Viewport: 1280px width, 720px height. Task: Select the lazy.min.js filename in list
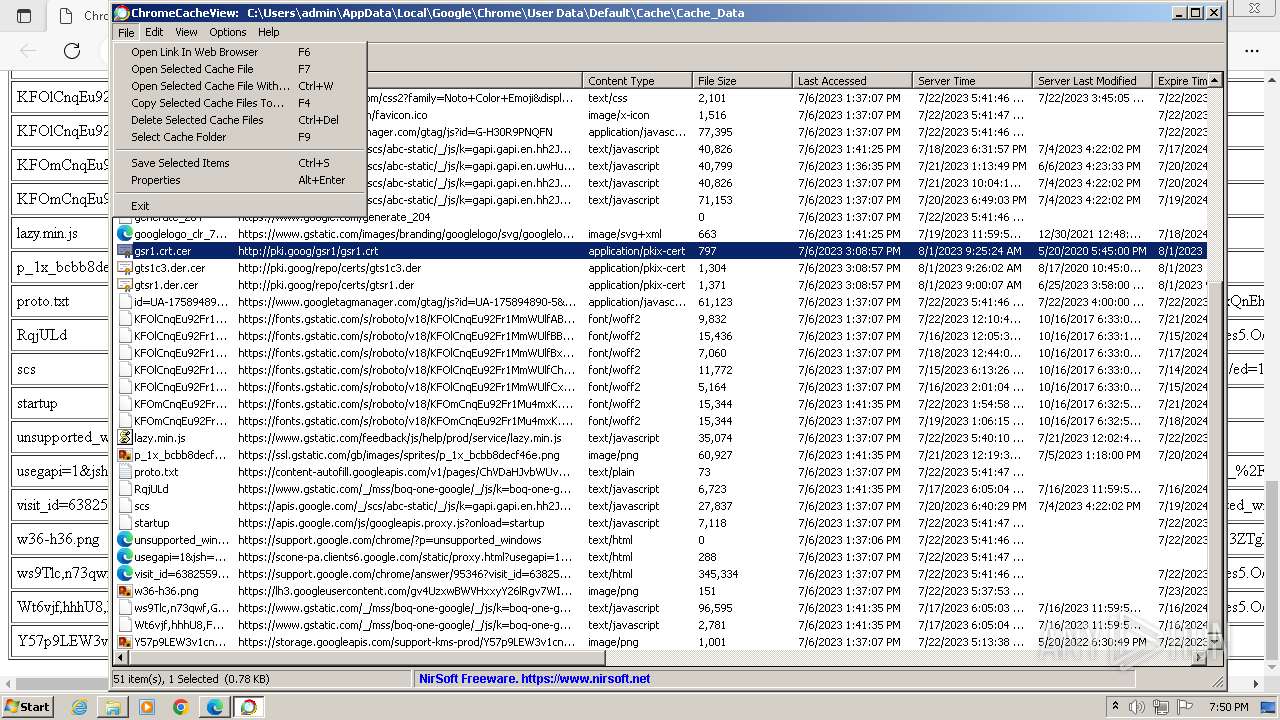[x=160, y=438]
